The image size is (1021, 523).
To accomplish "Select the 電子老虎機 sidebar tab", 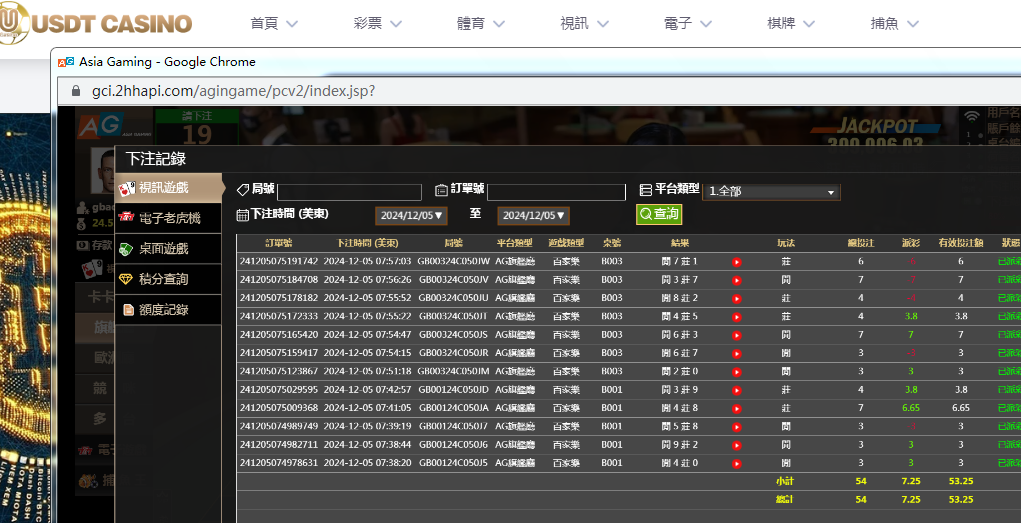I will (x=168, y=218).
